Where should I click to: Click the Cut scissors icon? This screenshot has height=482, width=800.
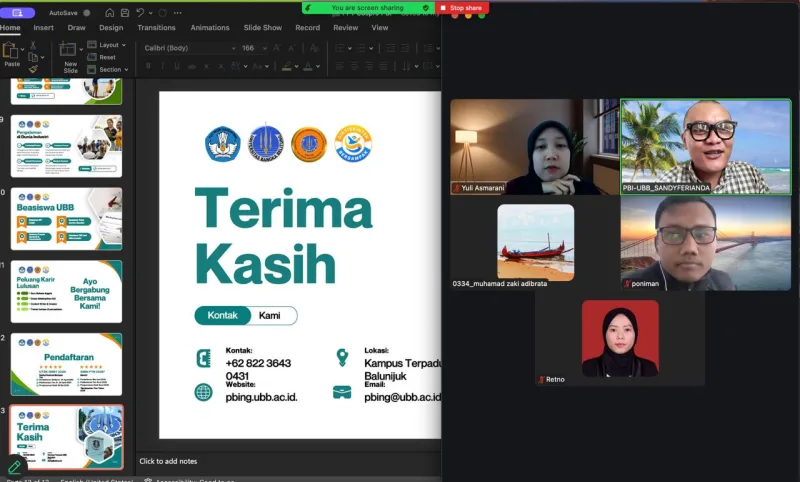(x=33, y=45)
